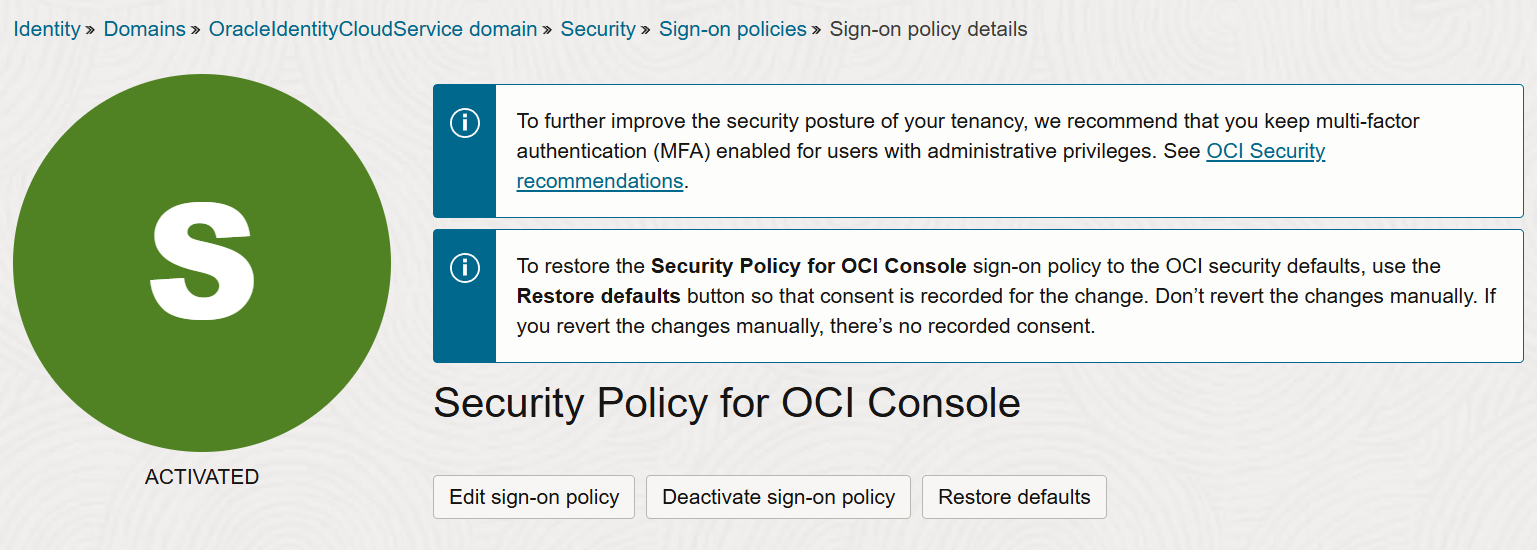1537x550 pixels.
Task: Click the Restore defaults button
Action: coord(1014,497)
